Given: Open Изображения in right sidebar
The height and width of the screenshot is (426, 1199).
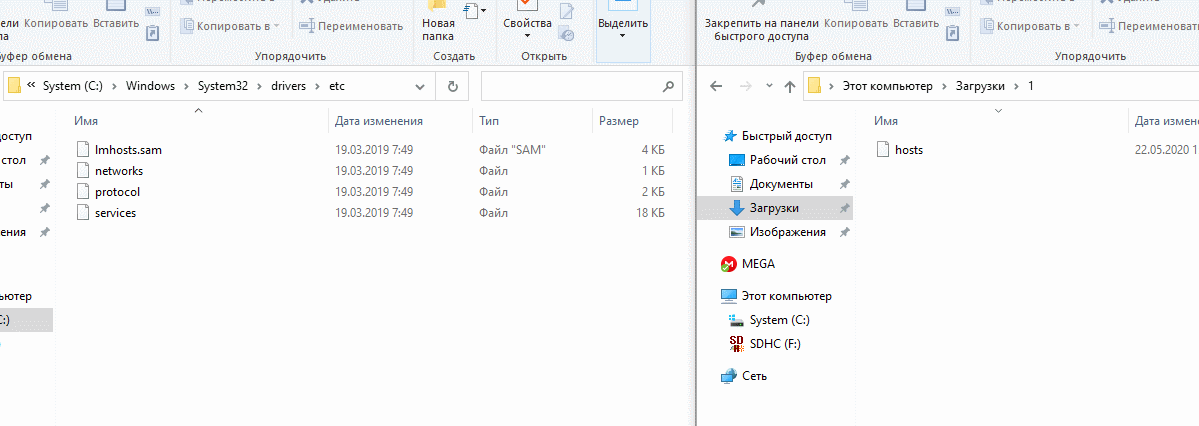Looking at the screenshot, I should [x=788, y=232].
